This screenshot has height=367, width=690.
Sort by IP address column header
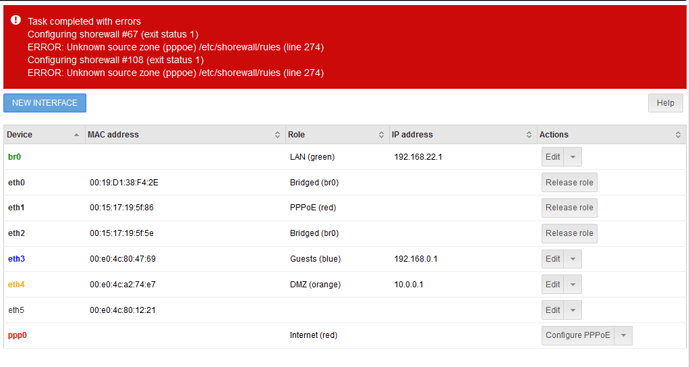[463, 135]
